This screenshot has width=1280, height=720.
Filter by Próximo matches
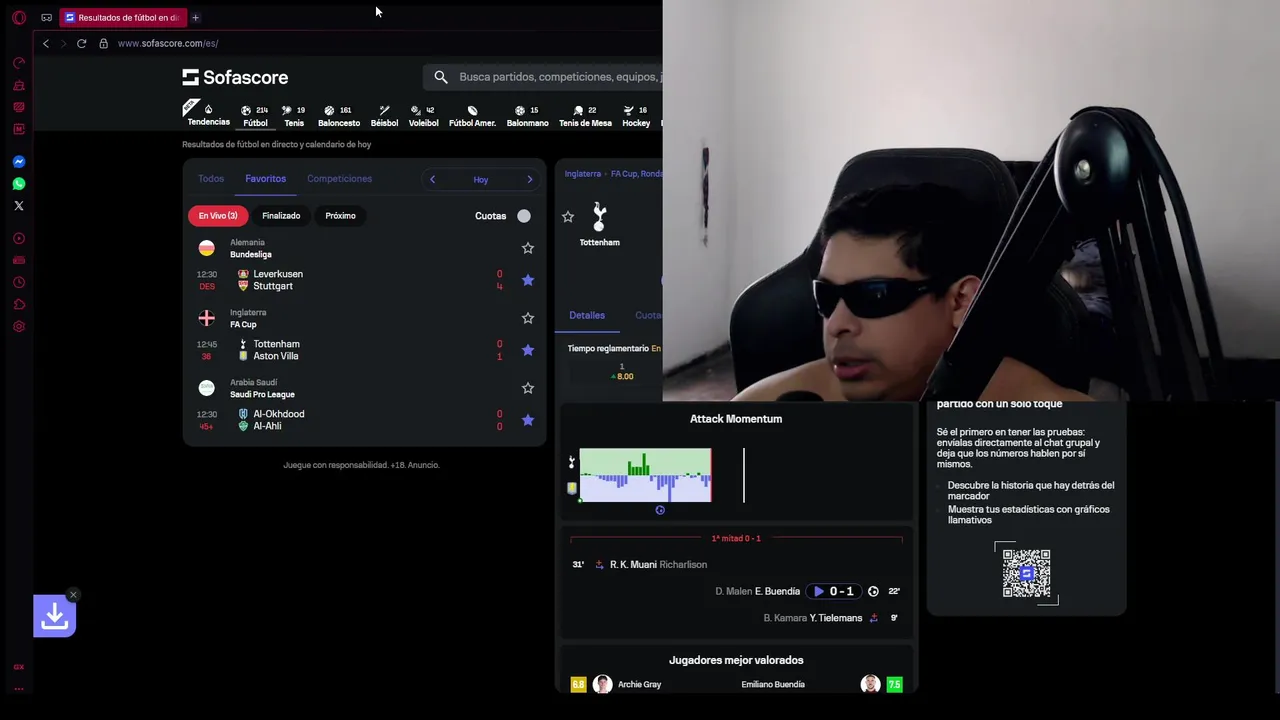pos(340,216)
